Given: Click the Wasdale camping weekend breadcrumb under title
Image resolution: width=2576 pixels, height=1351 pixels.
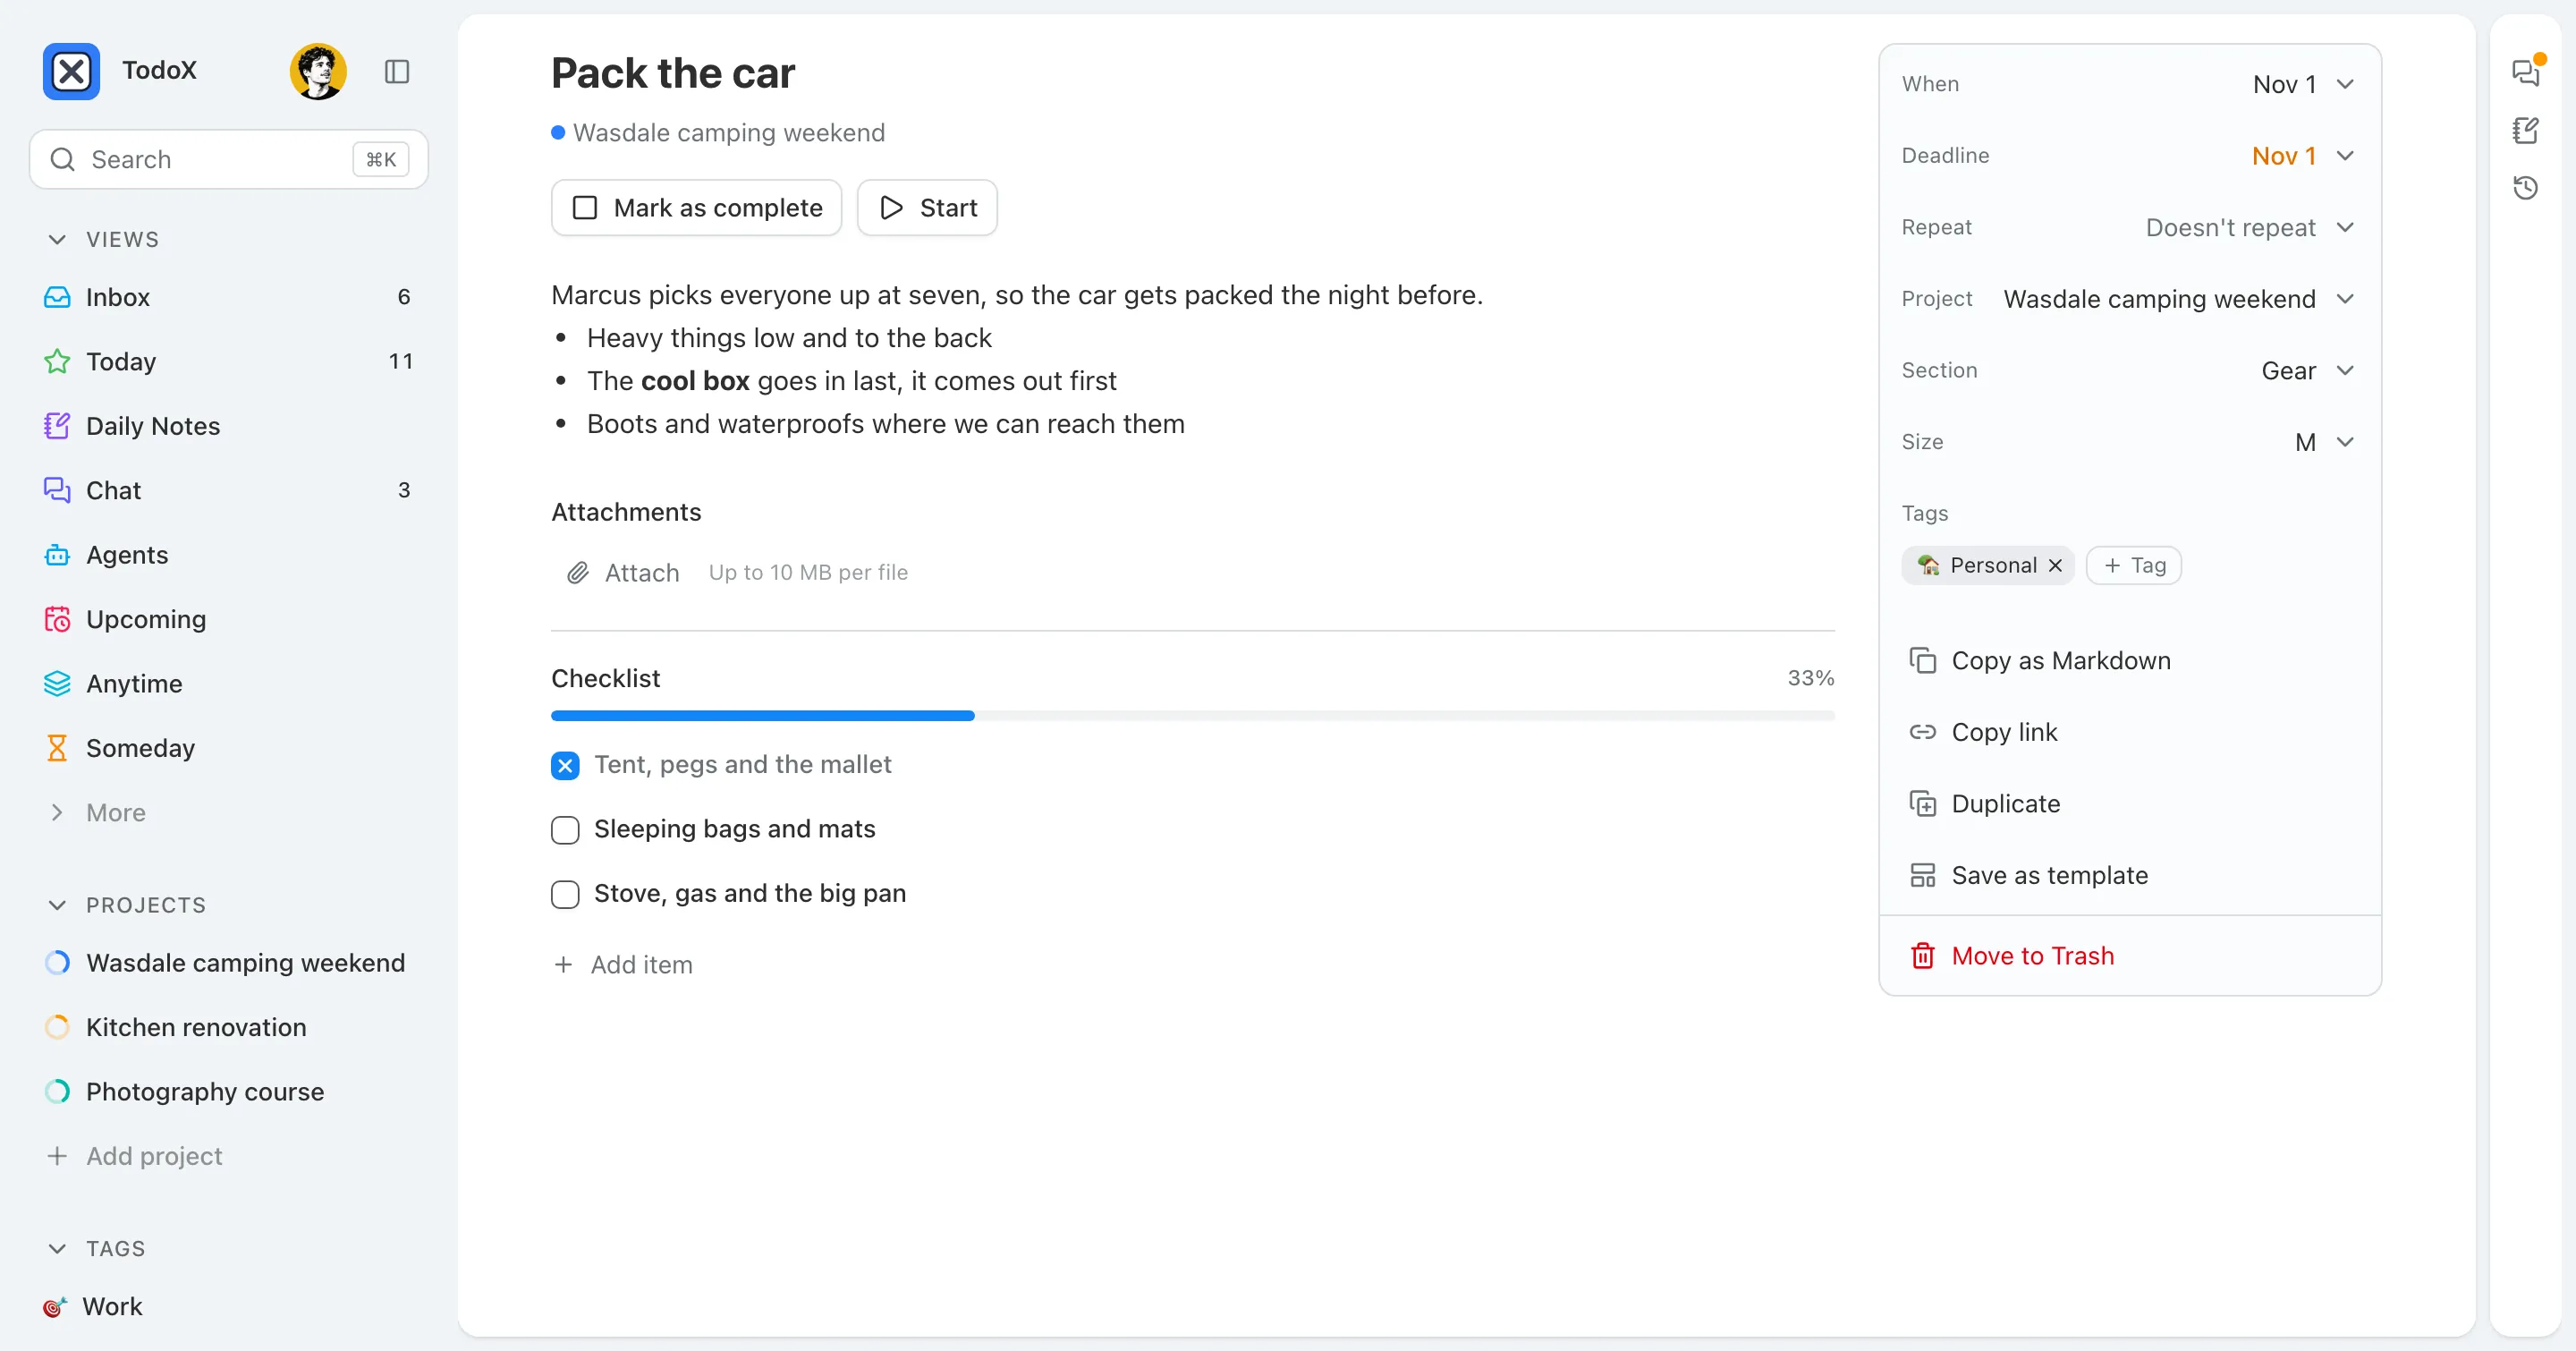Looking at the screenshot, I should tap(728, 133).
